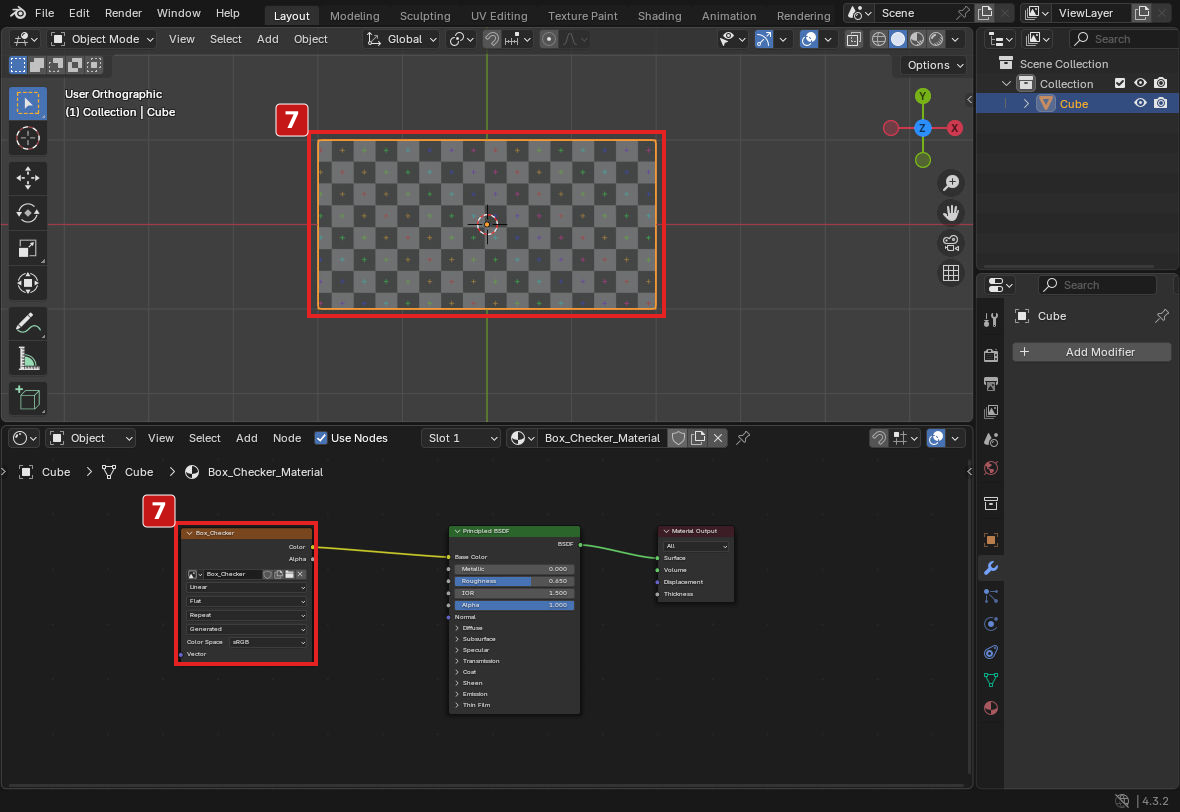Select the Transform tool
1180x812 pixels.
(x=28, y=284)
